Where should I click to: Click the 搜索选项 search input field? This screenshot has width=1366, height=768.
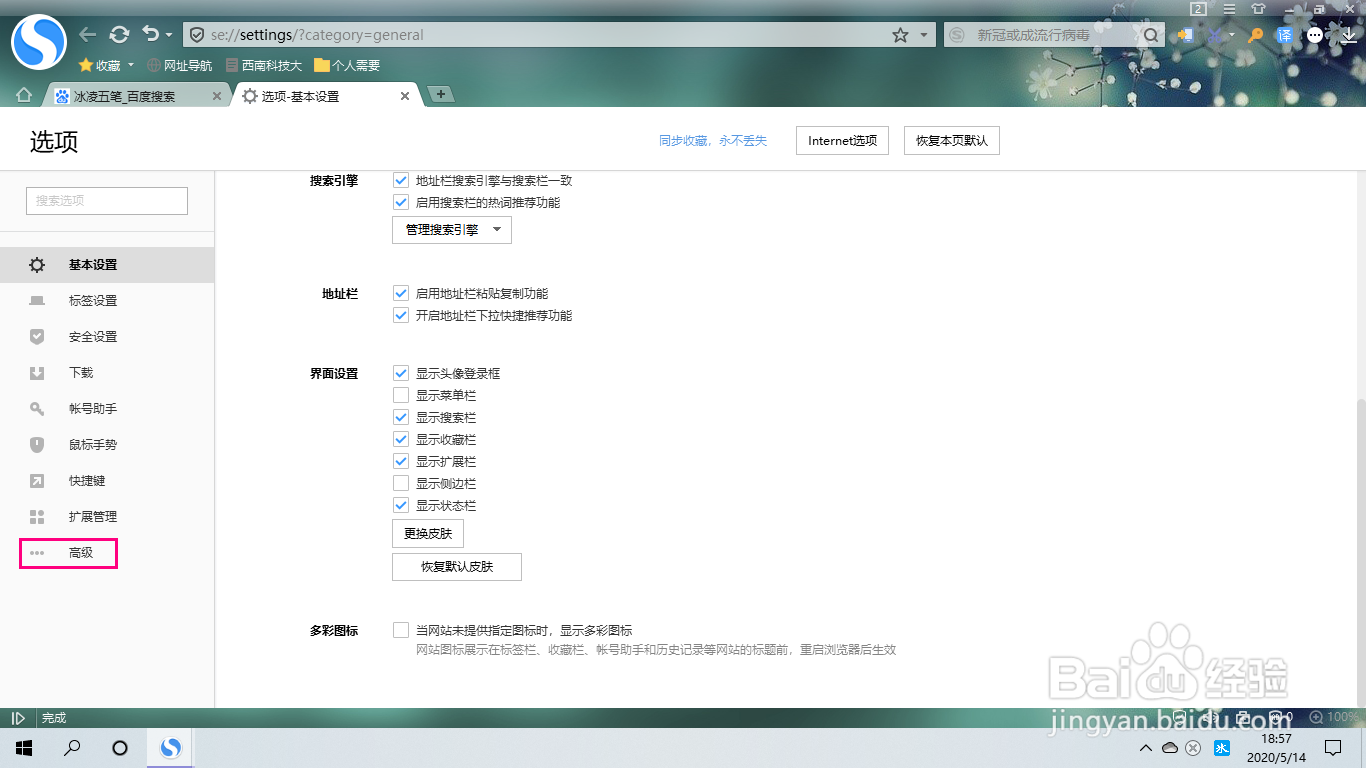click(106, 200)
